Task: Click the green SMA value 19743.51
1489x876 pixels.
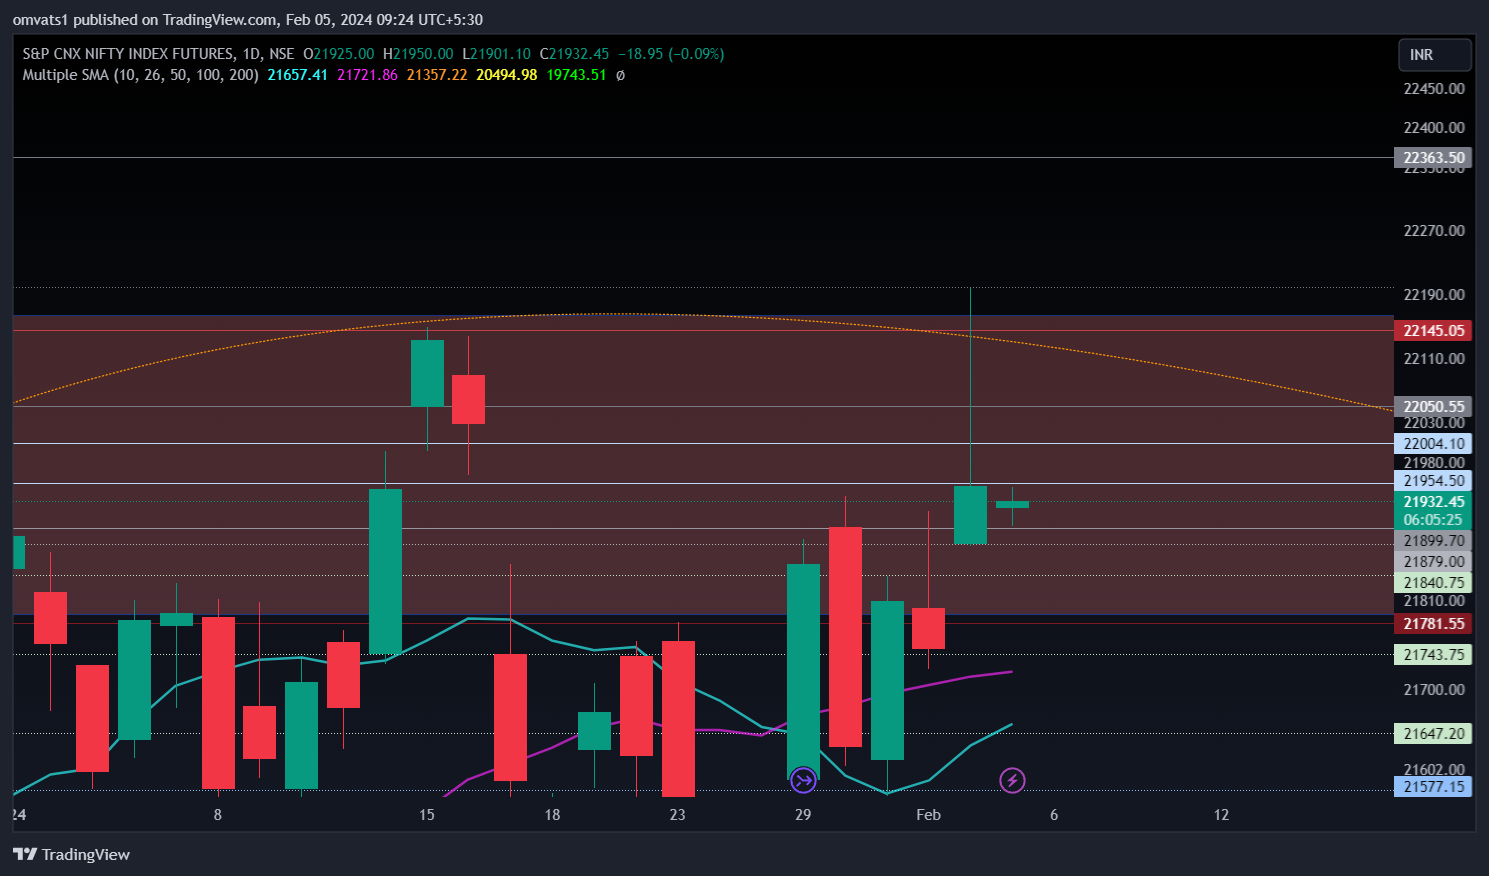Action: coord(576,75)
